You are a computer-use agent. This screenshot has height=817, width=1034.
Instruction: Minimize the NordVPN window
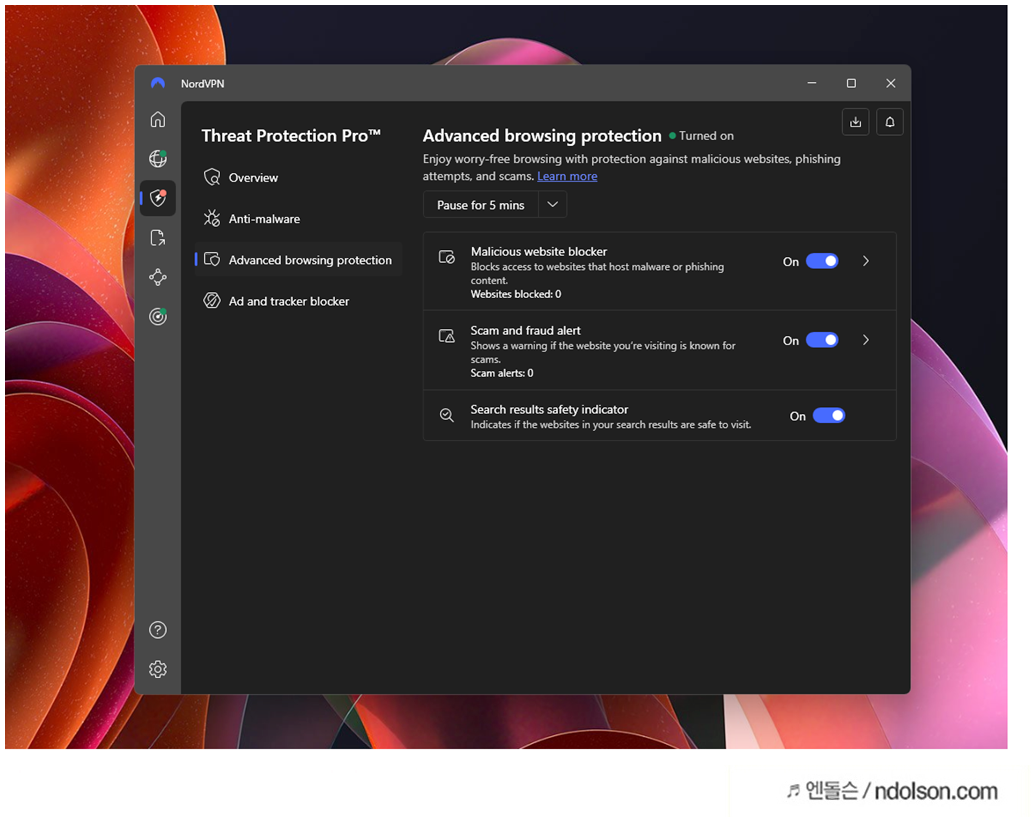pyautogui.click(x=812, y=83)
